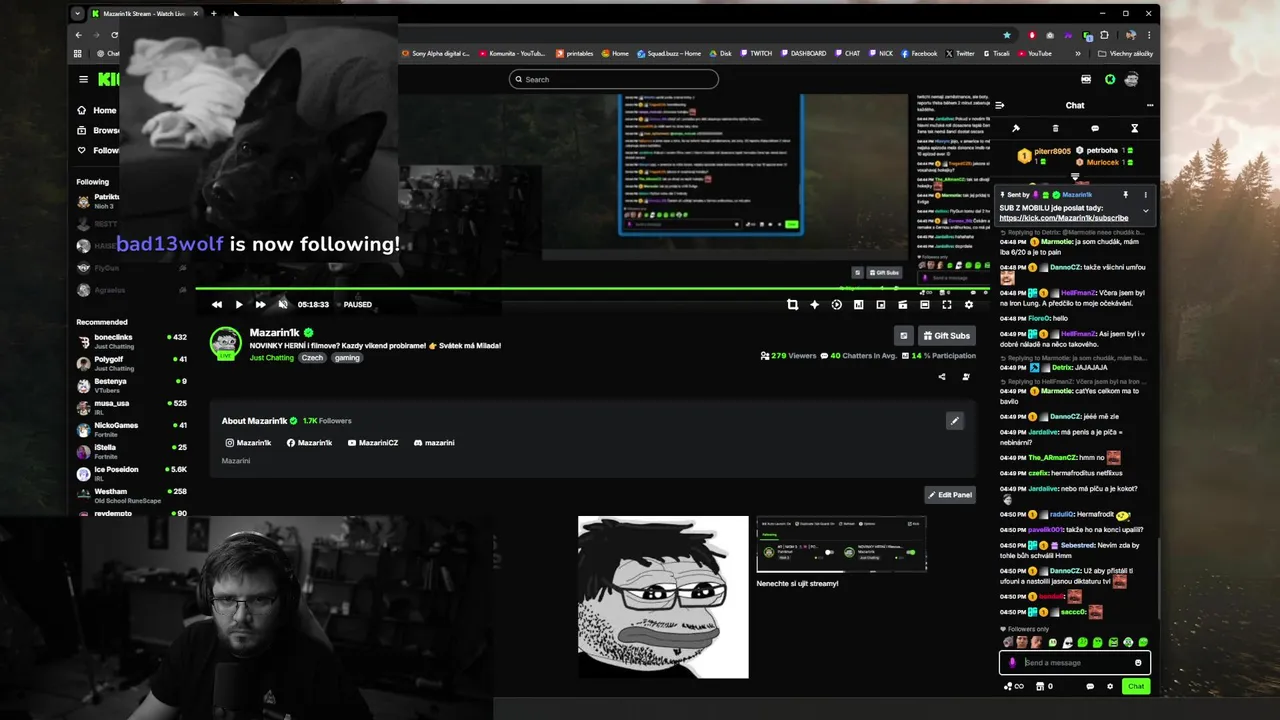Open player settings gear icon
Screen dimensions: 1280x720
[x=968, y=305]
